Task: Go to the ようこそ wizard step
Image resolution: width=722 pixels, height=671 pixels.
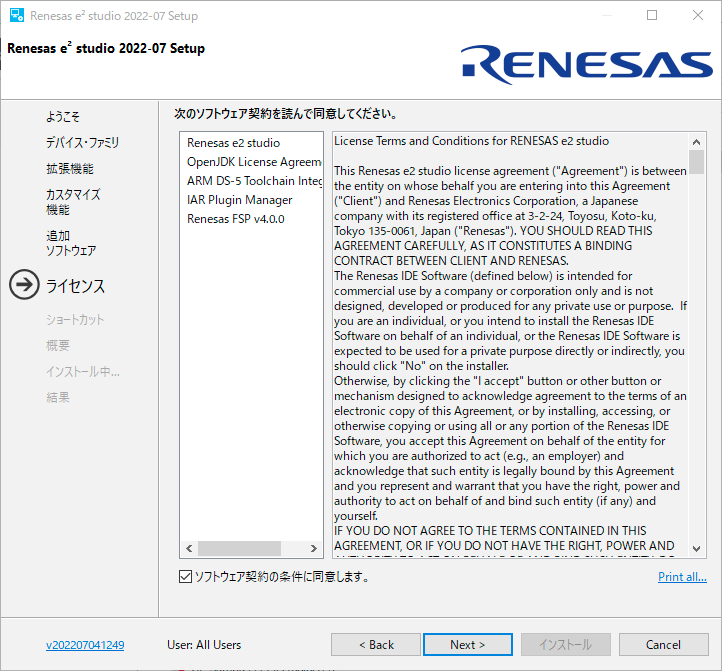Action: pyautogui.click(x=63, y=117)
